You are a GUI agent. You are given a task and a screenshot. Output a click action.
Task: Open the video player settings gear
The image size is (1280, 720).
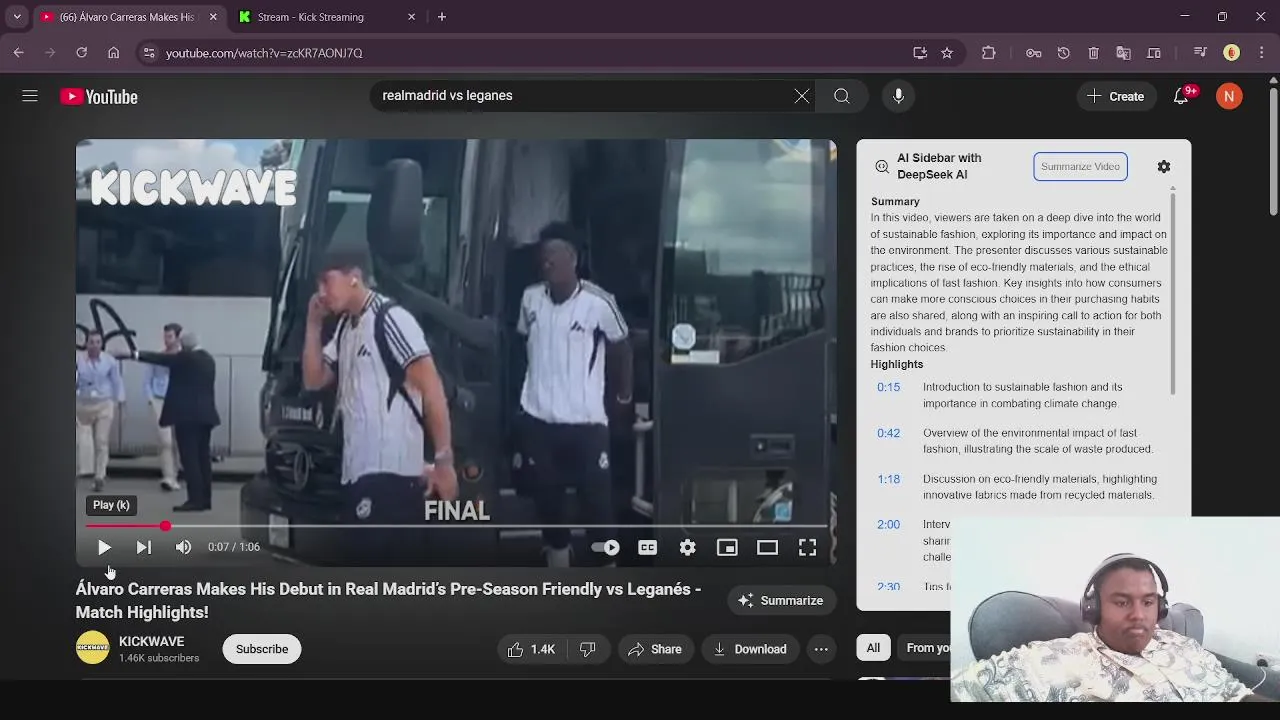coord(688,547)
